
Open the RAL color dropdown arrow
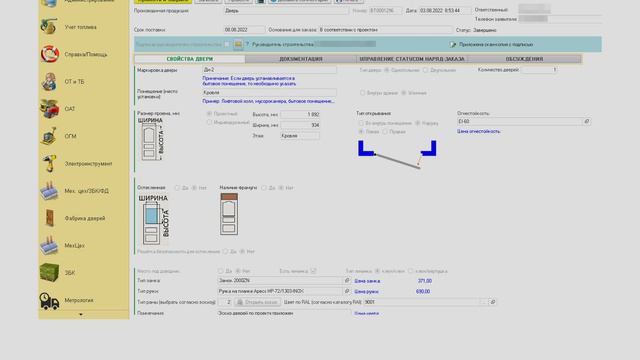click(483, 302)
